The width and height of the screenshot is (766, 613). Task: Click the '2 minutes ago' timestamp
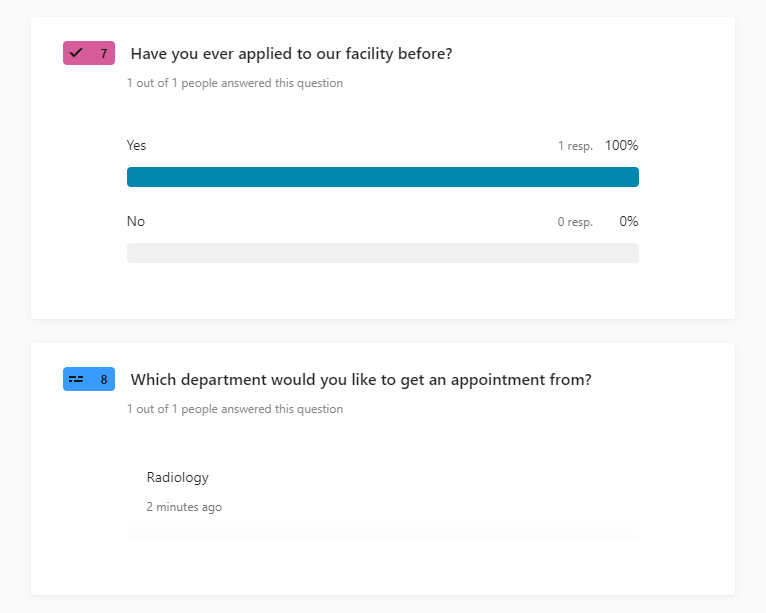pos(184,507)
